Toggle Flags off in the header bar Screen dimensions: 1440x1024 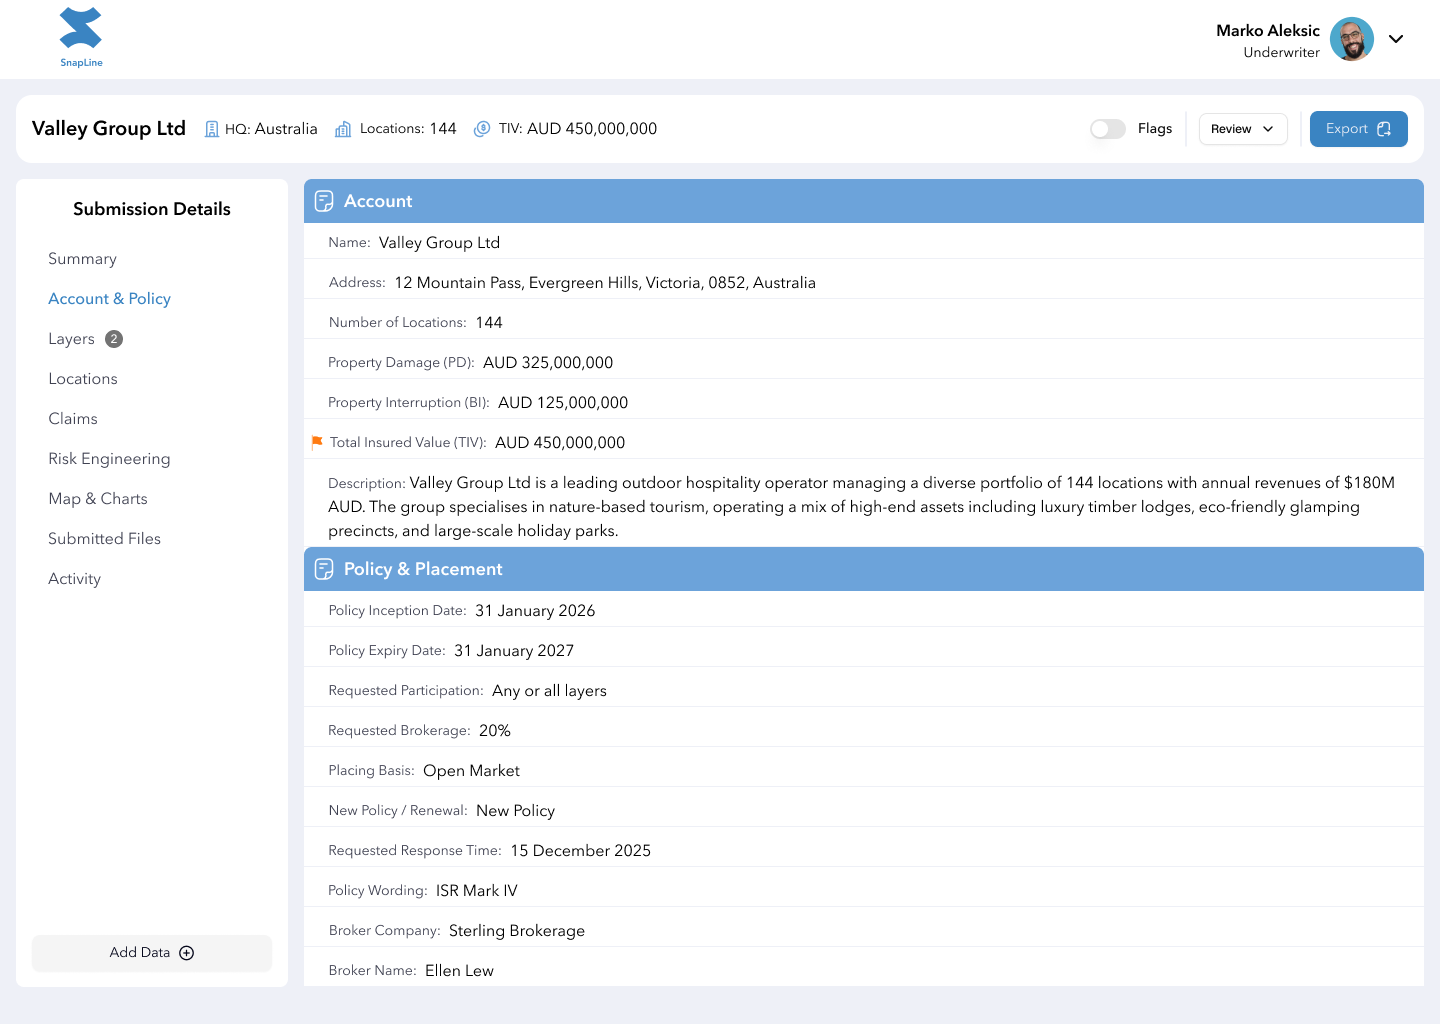click(1107, 128)
